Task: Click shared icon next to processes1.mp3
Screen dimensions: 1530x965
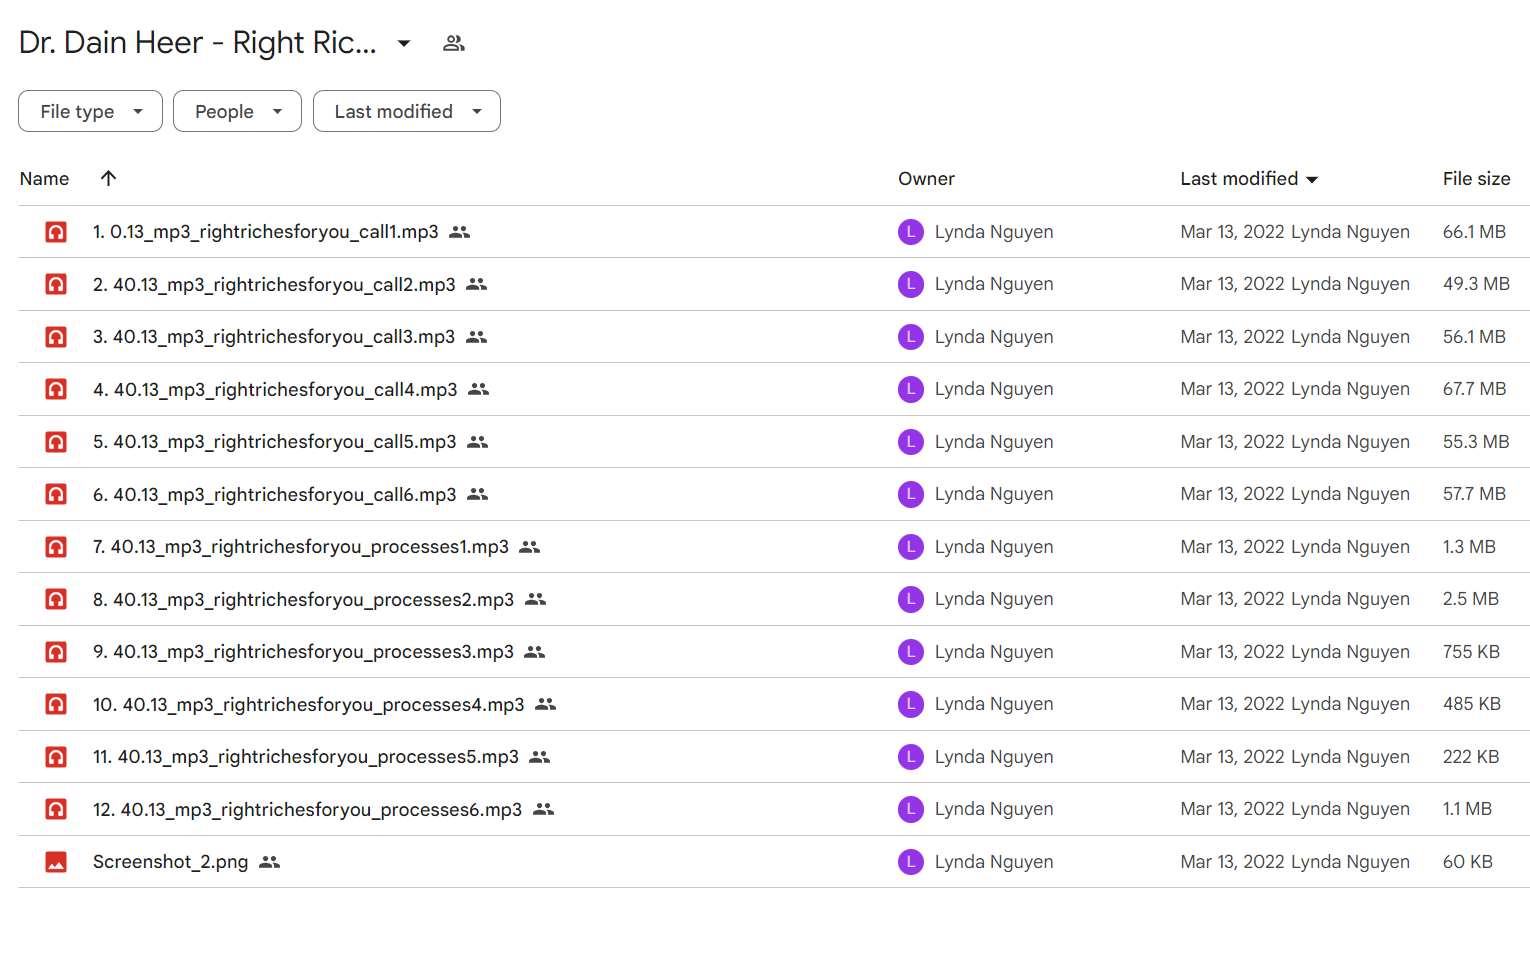Action: 530,547
